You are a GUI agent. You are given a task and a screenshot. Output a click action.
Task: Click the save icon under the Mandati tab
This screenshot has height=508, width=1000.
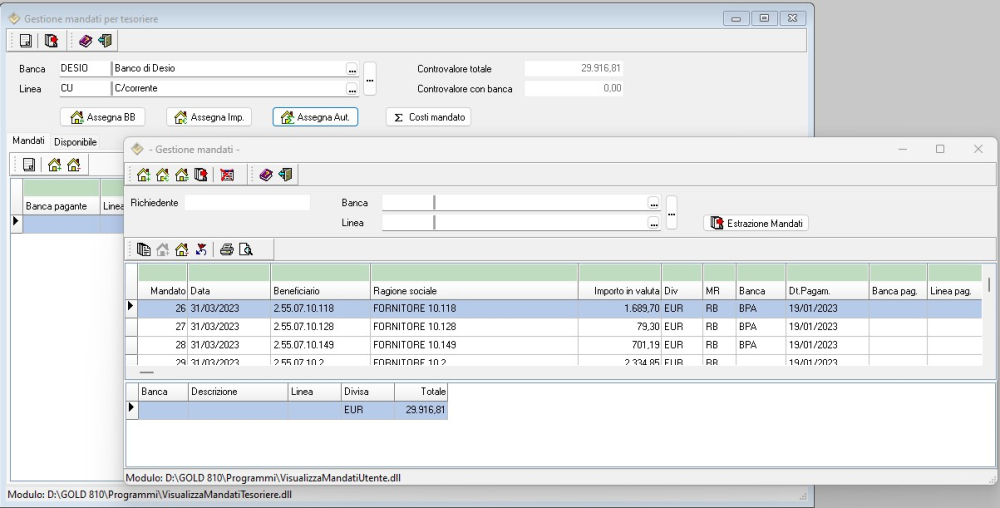click(x=29, y=165)
